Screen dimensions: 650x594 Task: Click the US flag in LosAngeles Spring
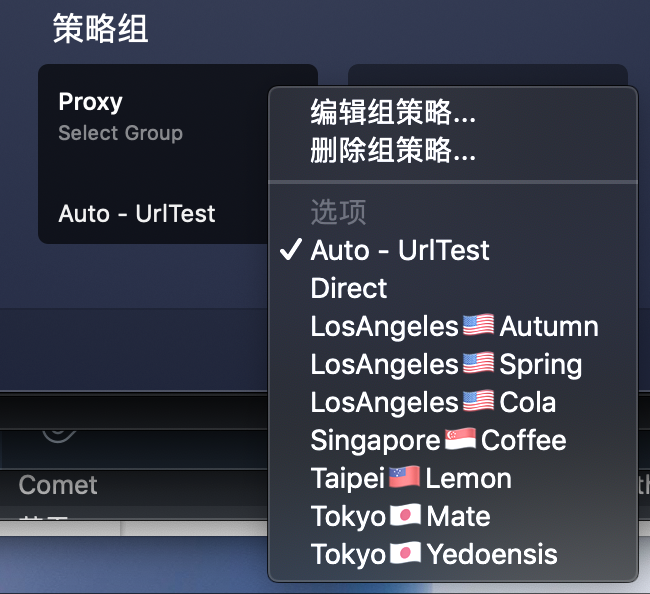pyautogui.click(x=478, y=364)
